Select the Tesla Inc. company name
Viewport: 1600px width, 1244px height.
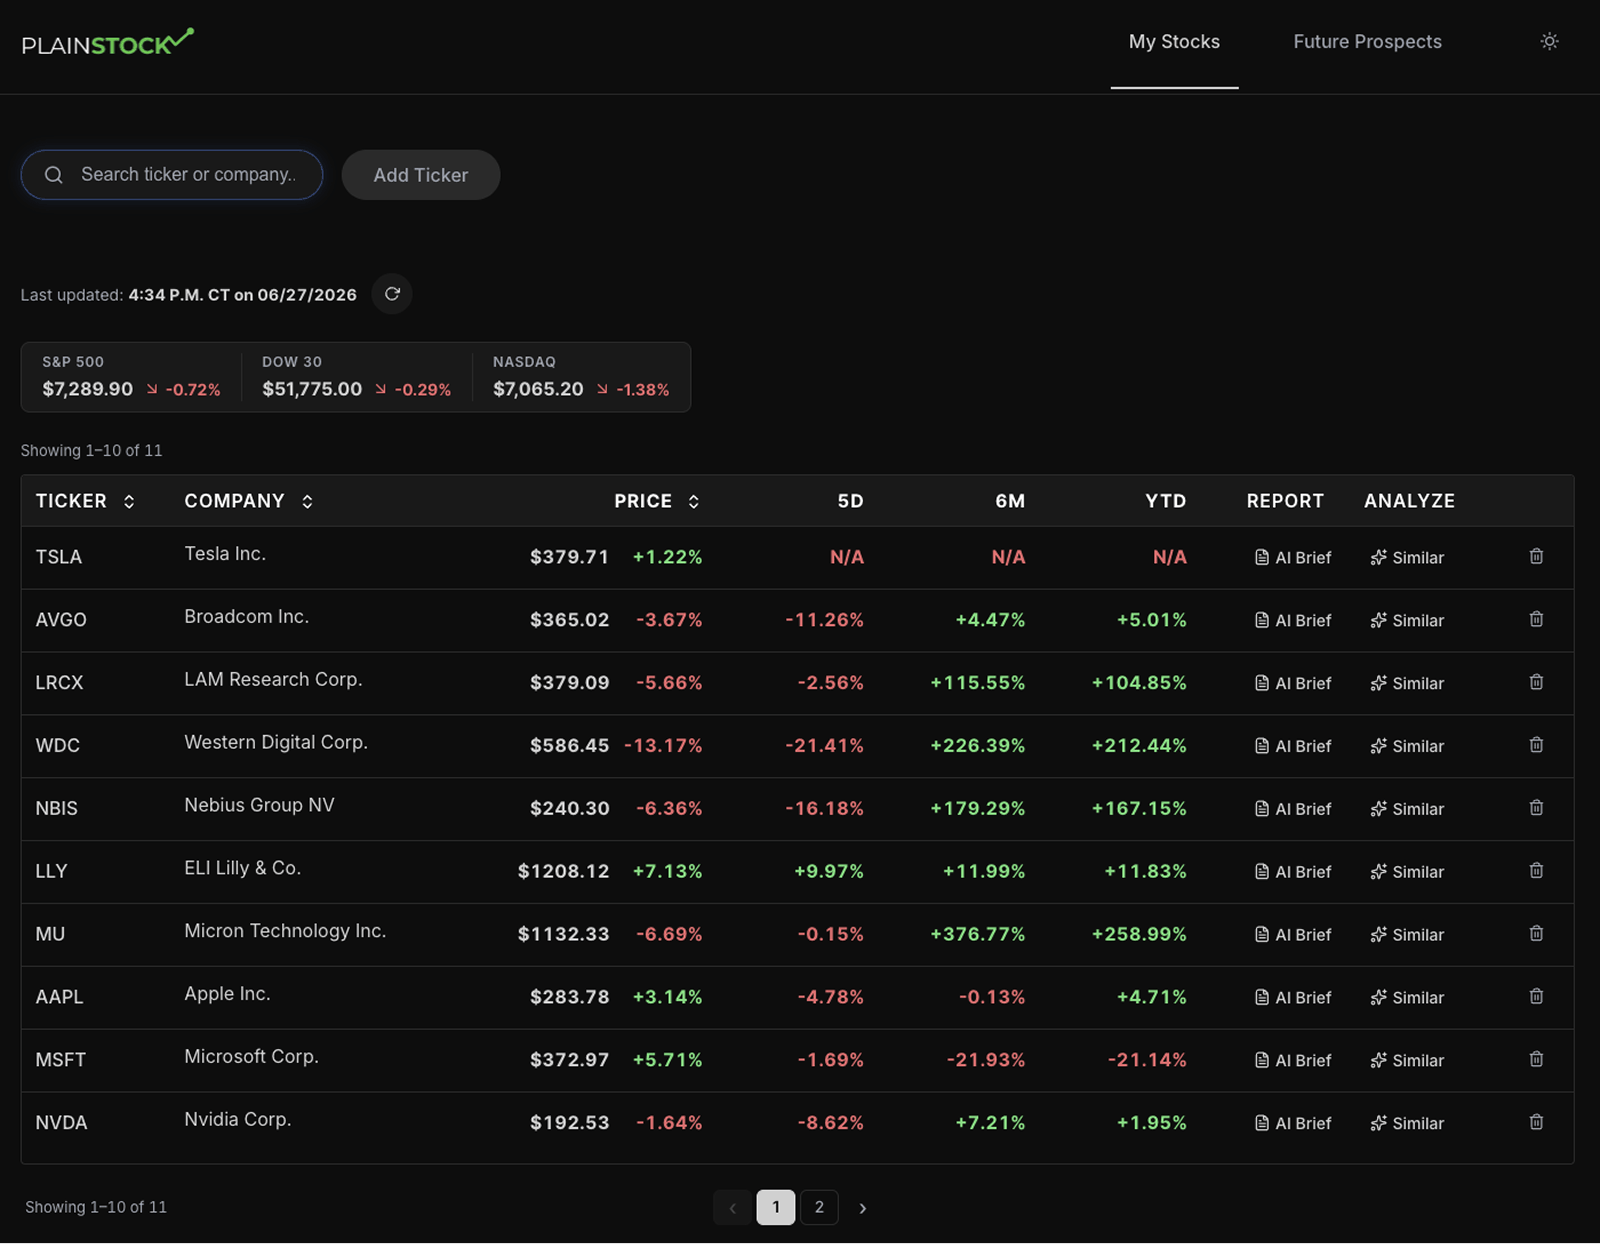(x=225, y=554)
